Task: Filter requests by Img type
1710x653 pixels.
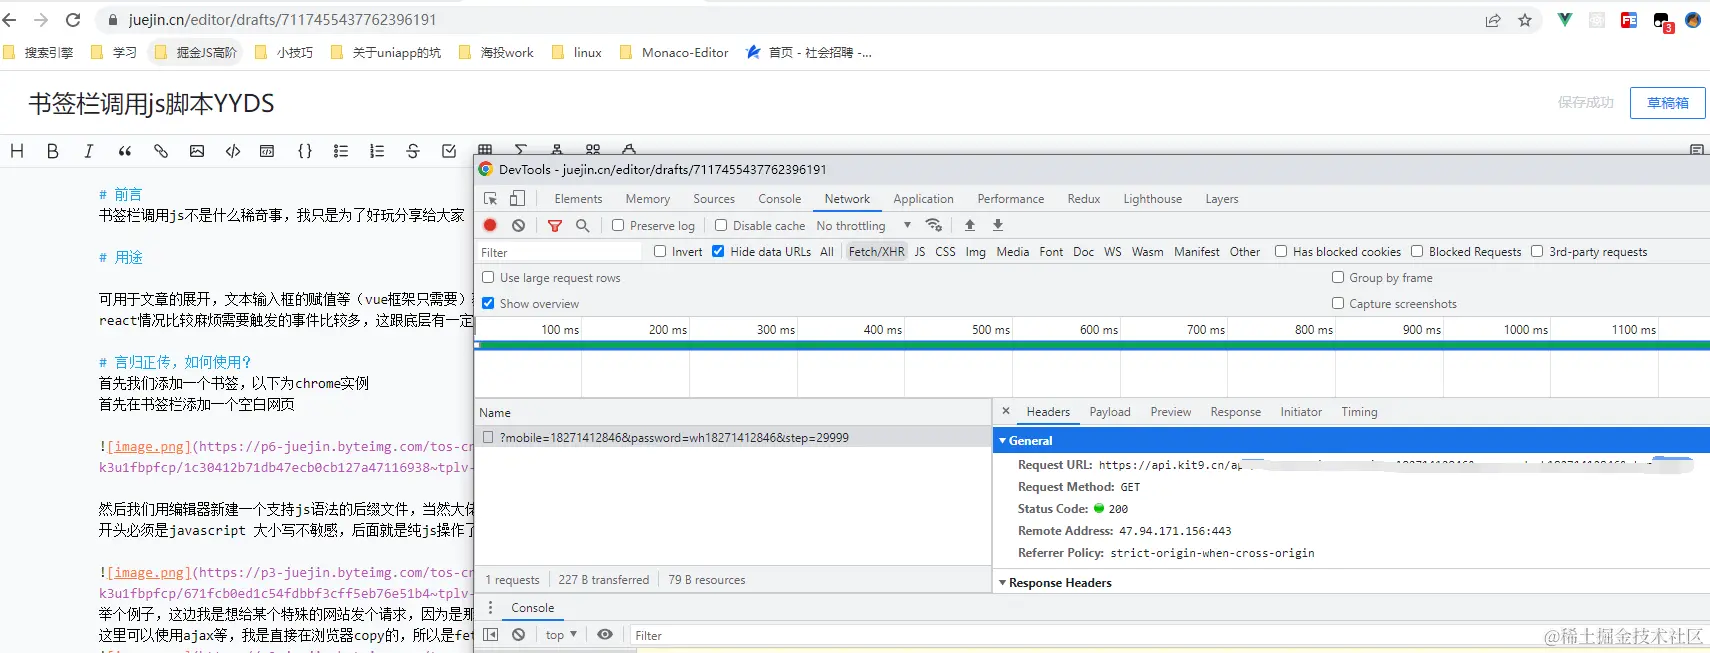Action: 975,252
